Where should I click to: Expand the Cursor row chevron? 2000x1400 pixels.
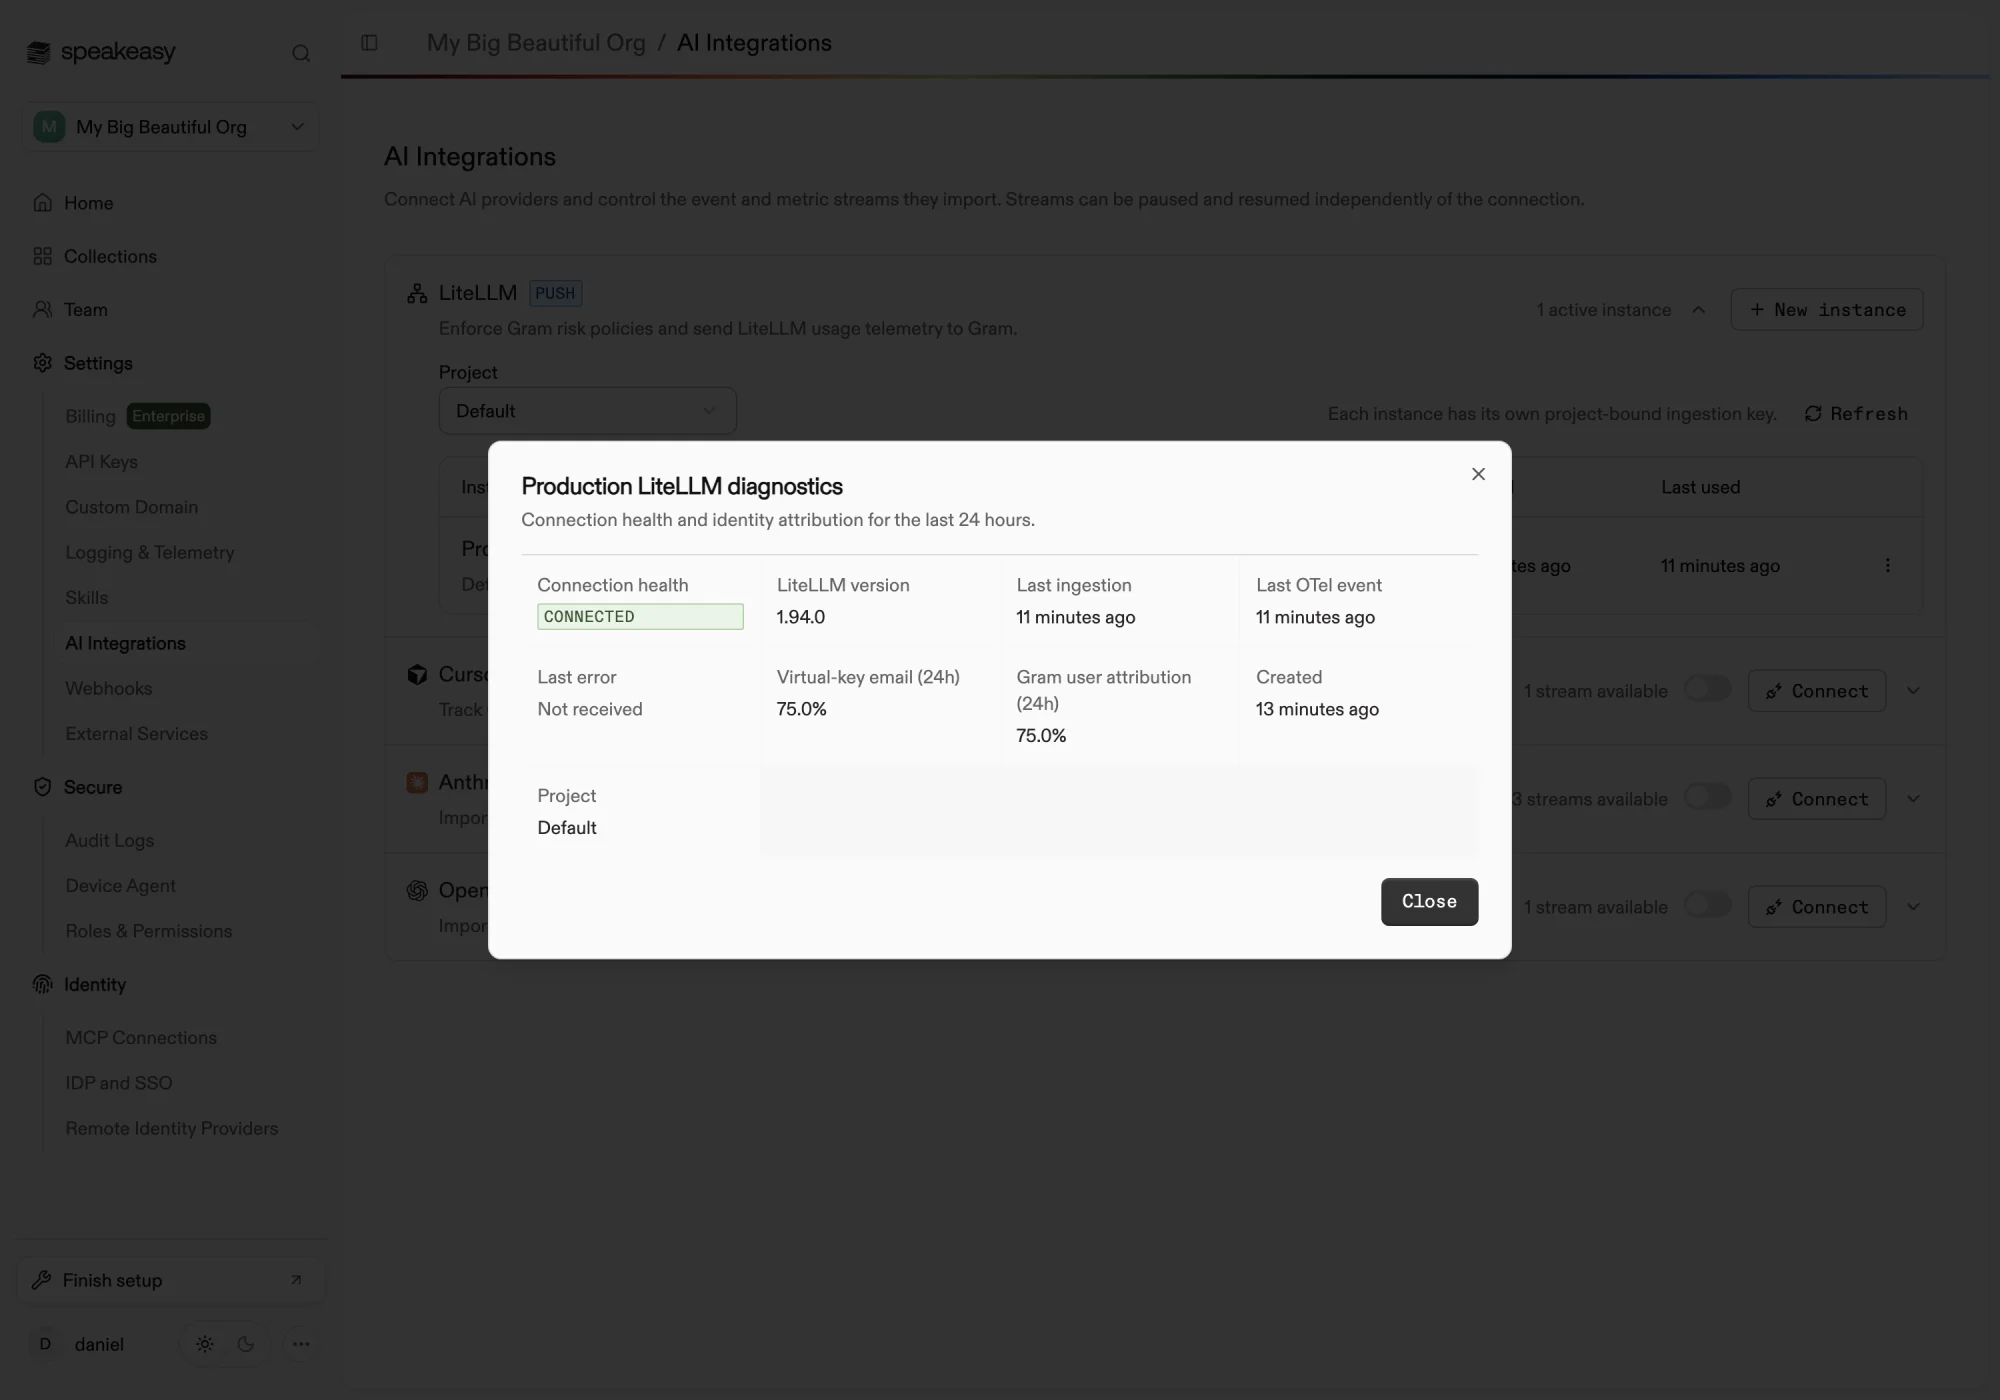pyautogui.click(x=1913, y=691)
